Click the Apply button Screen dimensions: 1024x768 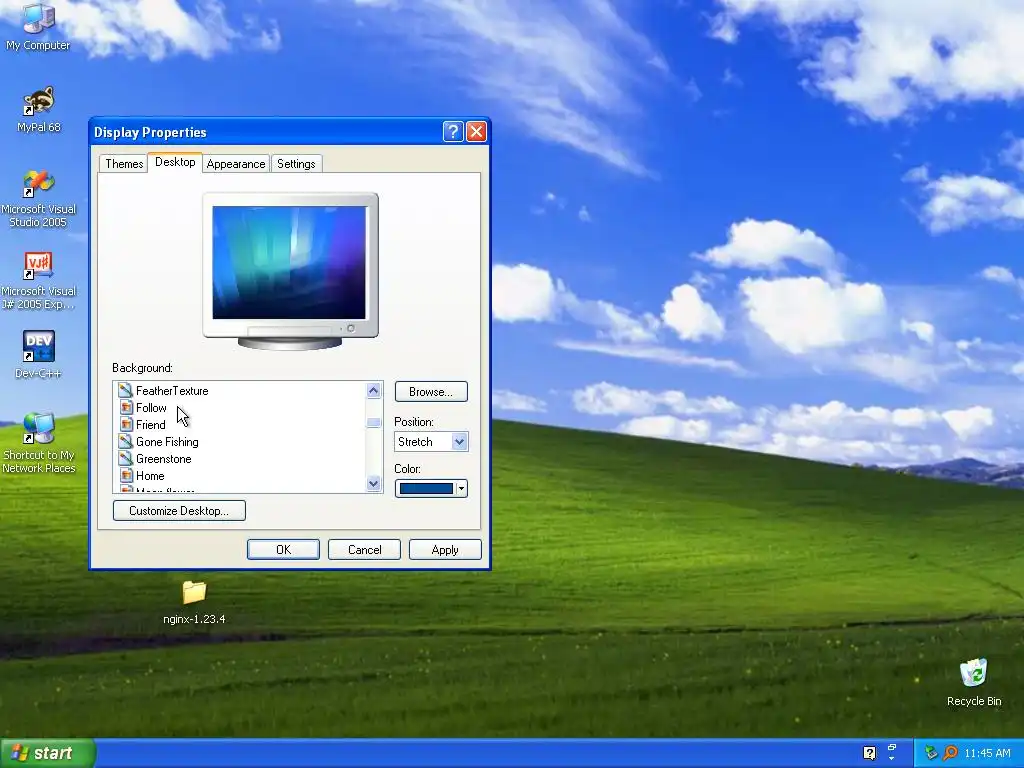445,549
